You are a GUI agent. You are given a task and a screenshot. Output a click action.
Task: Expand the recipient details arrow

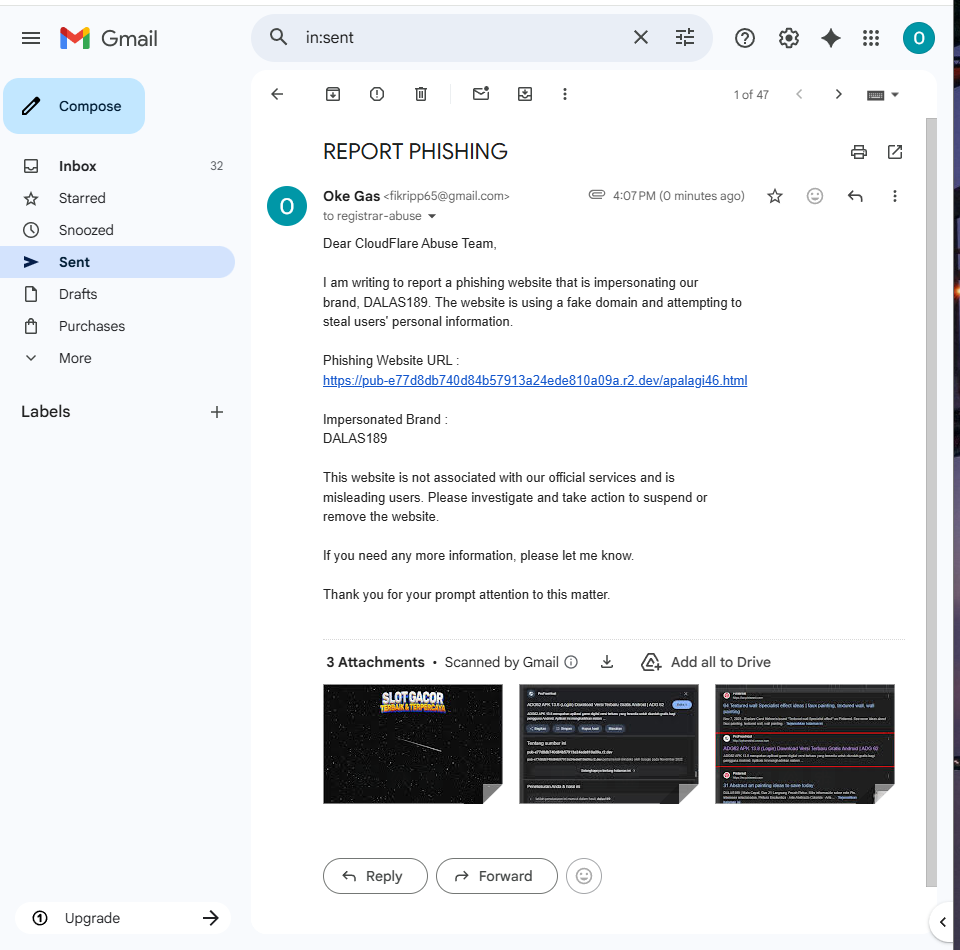tap(432, 216)
